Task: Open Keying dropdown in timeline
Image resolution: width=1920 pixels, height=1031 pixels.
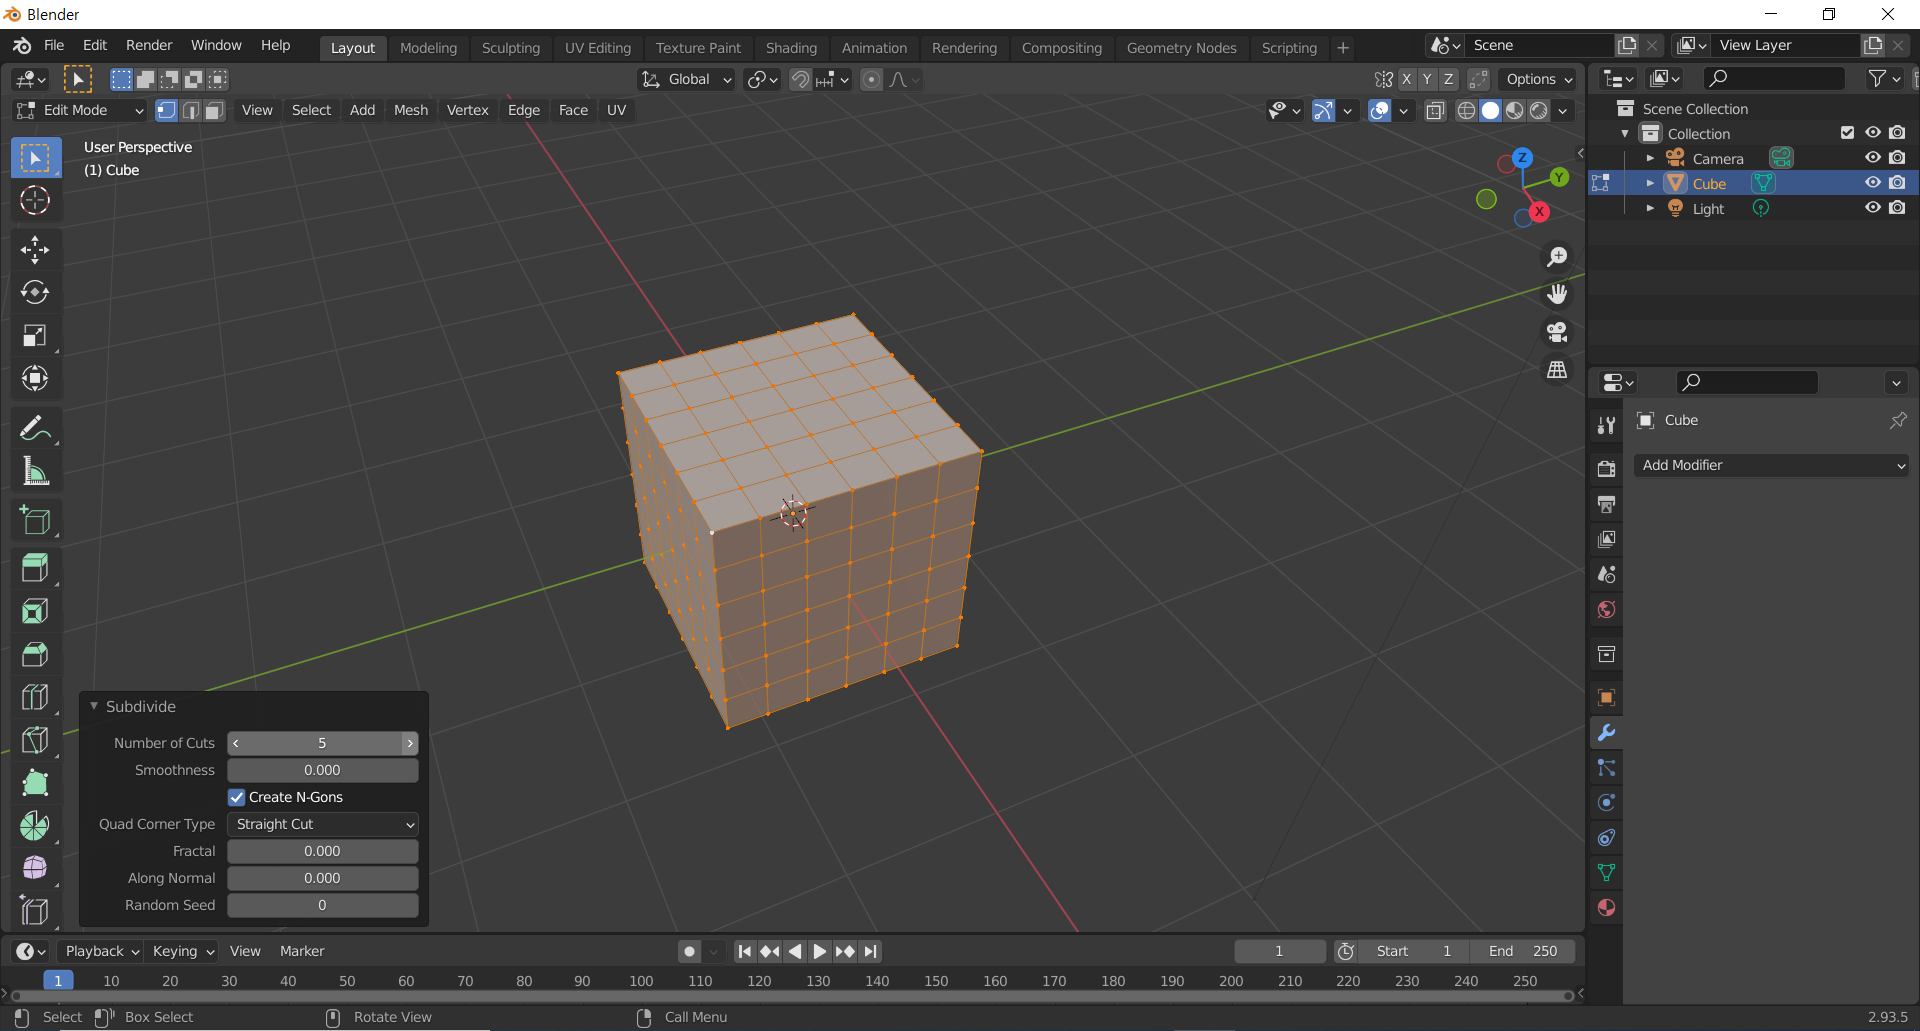Action: click(x=184, y=951)
